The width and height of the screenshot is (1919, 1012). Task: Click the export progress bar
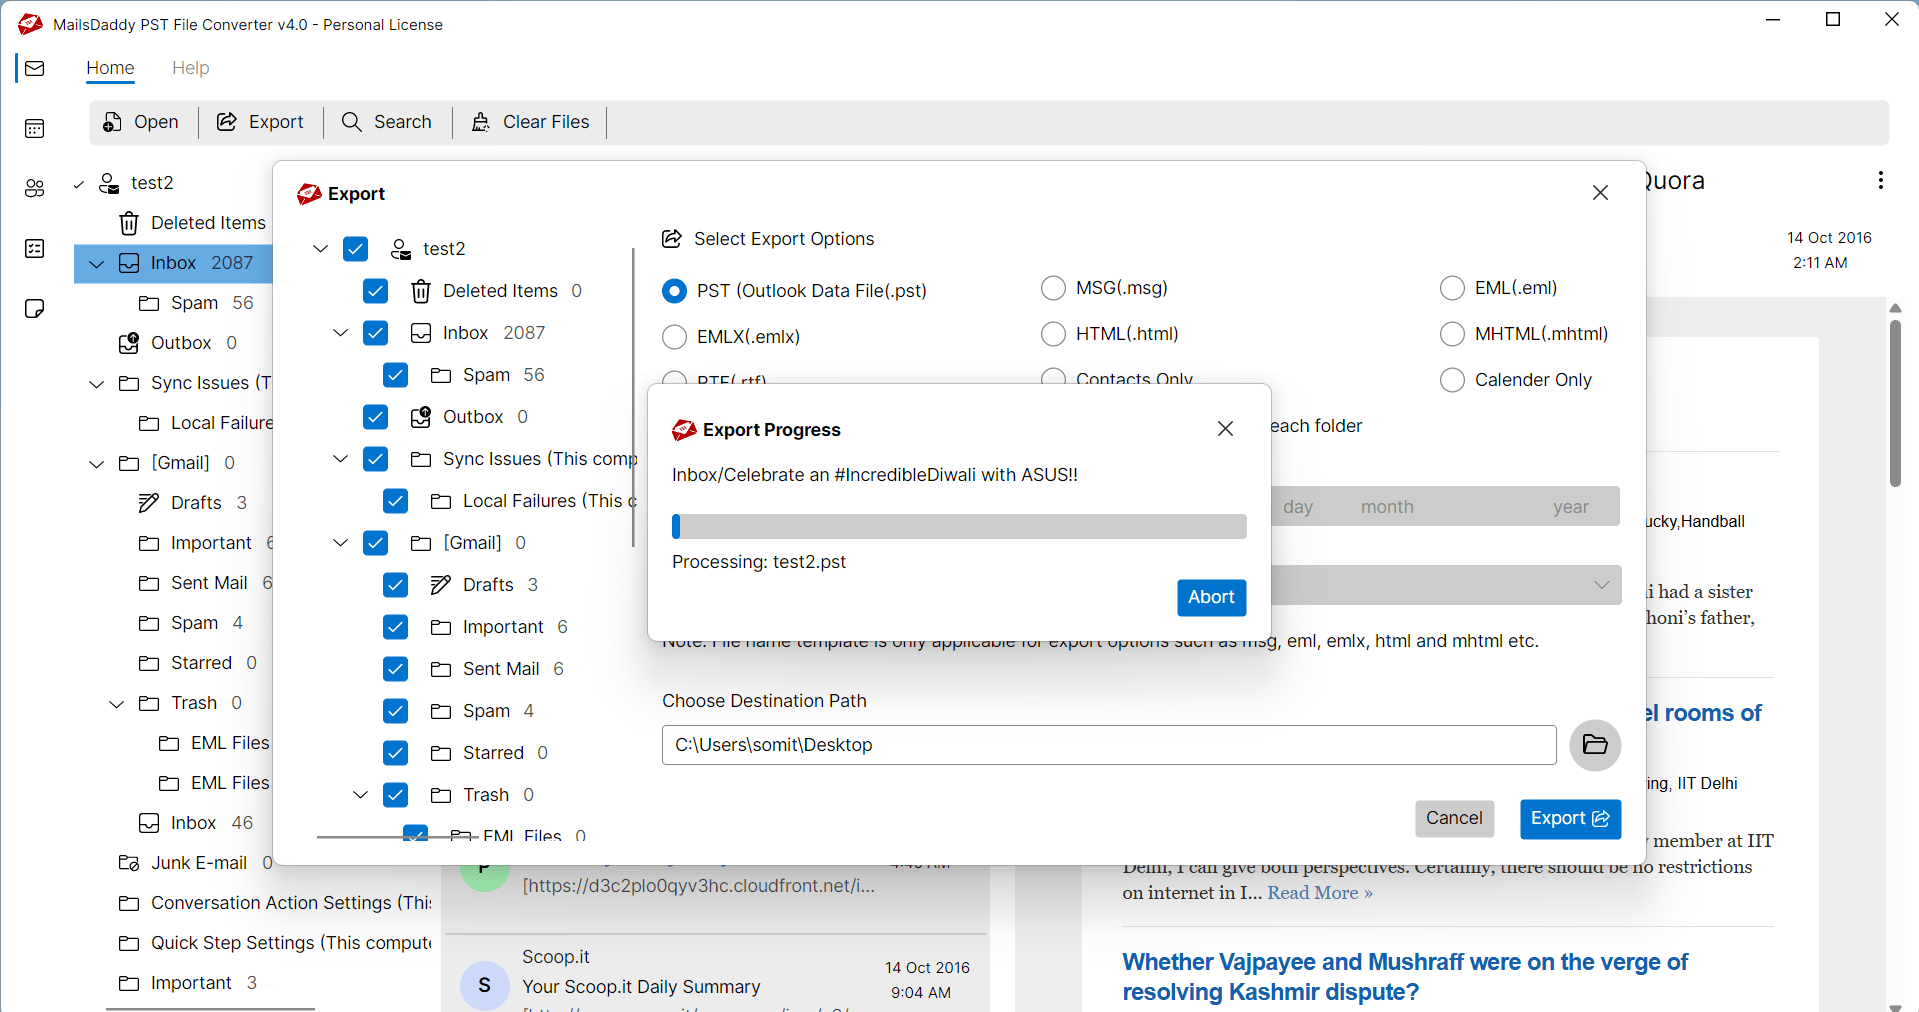[x=959, y=527]
